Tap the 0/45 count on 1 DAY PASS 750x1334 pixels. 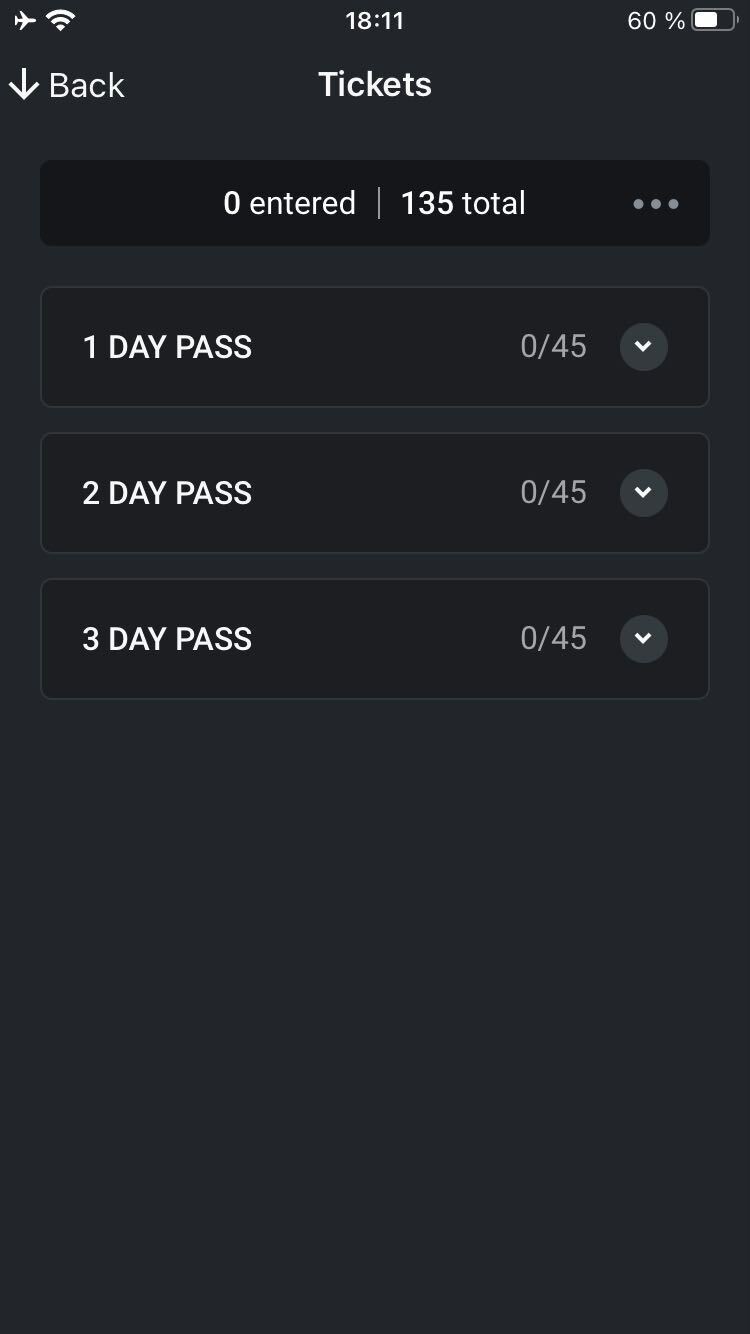coord(553,346)
